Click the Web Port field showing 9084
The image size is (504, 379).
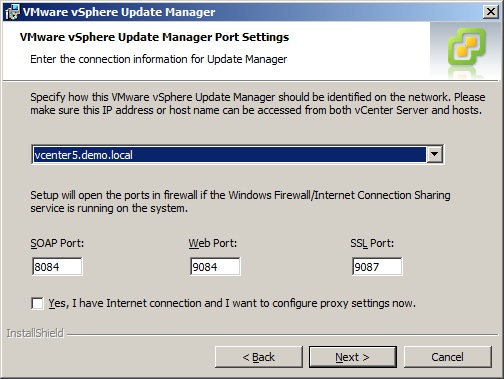[215, 267]
